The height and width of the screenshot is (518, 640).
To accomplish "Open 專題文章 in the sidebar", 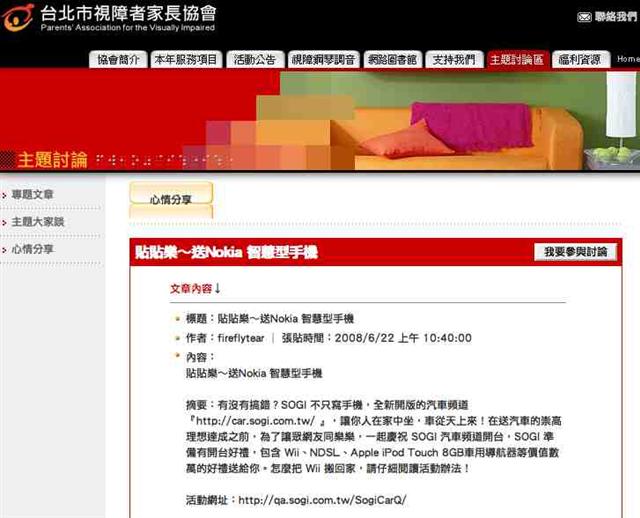I will point(32,194).
